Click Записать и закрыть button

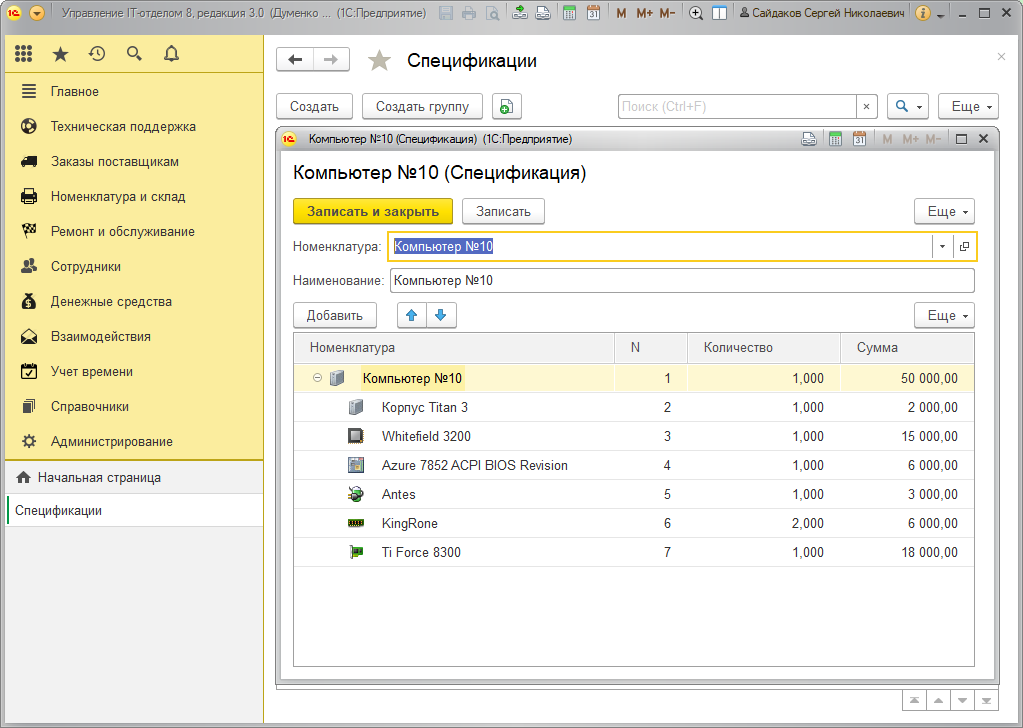(x=373, y=211)
